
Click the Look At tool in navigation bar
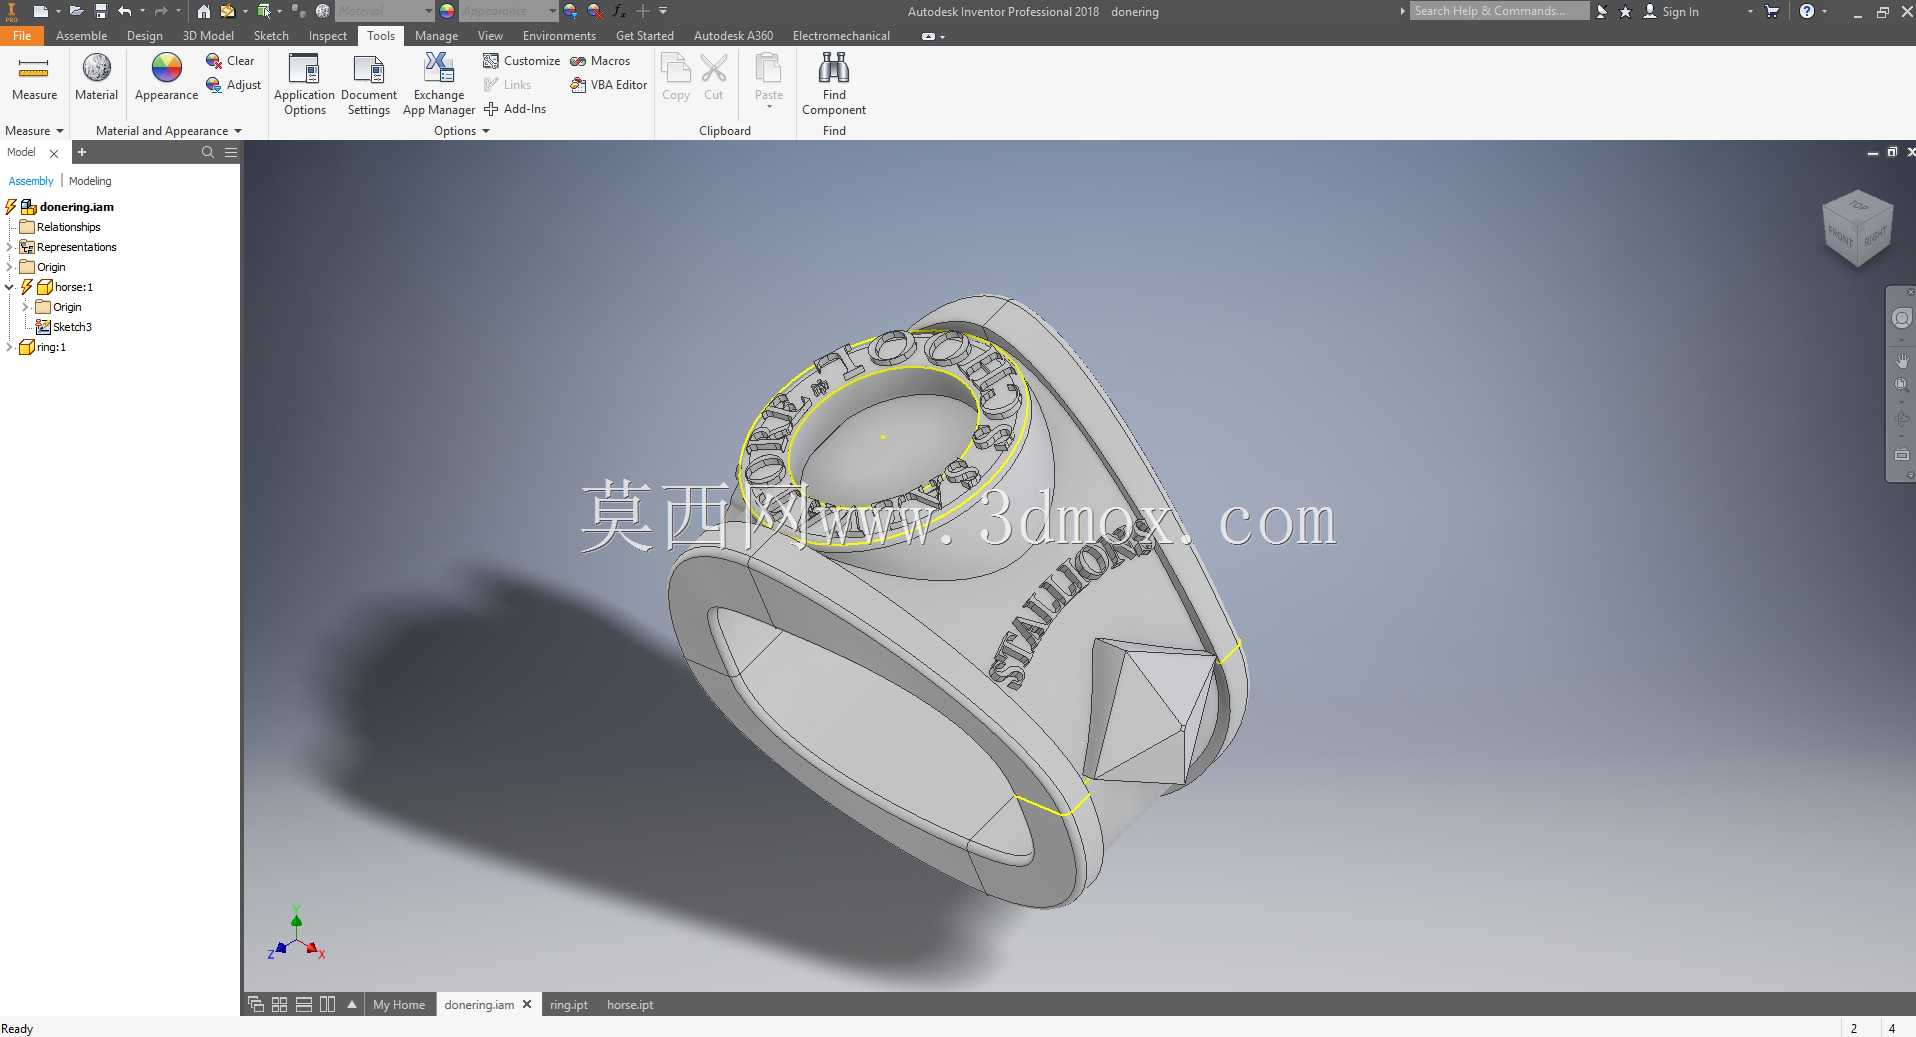coord(1902,455)
